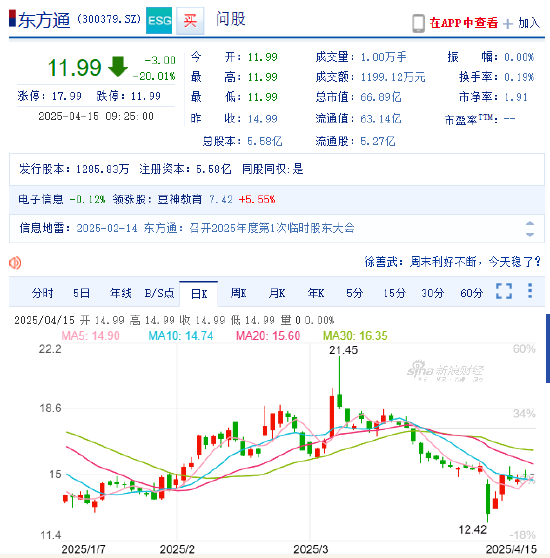Switch to the B/S点 tab

(x=159, y=293)
